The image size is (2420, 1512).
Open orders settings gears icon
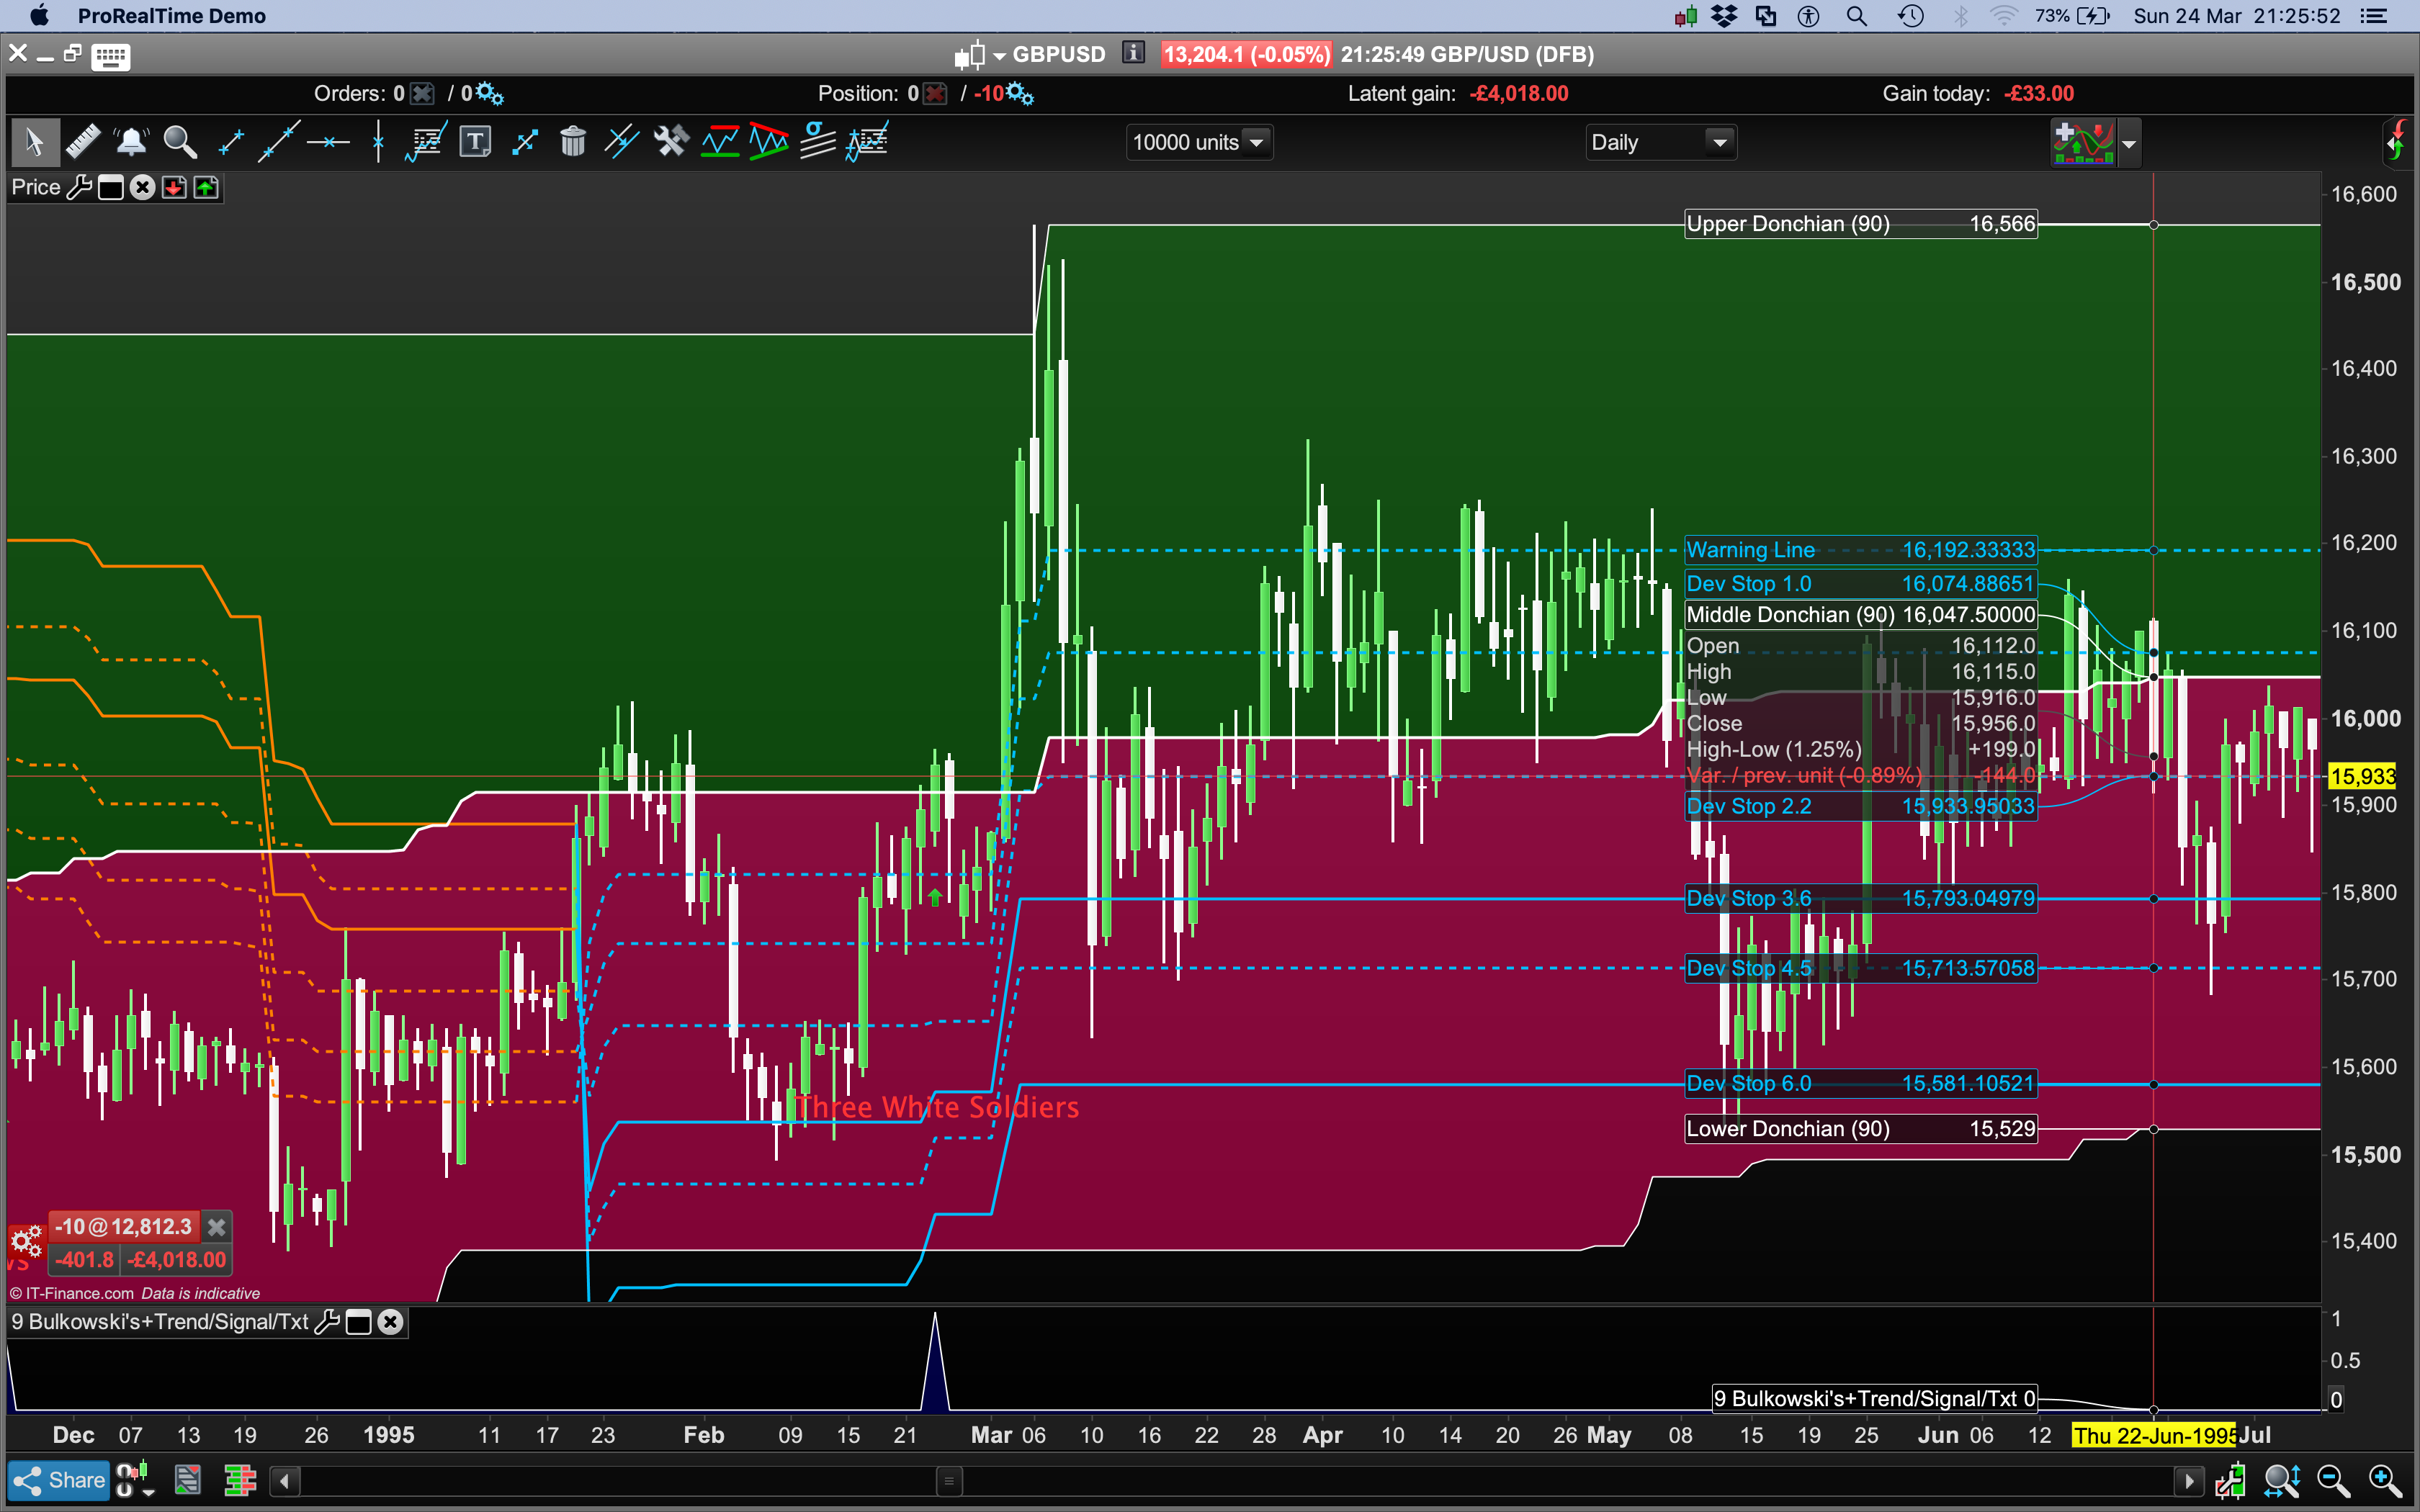pos(489,94)
